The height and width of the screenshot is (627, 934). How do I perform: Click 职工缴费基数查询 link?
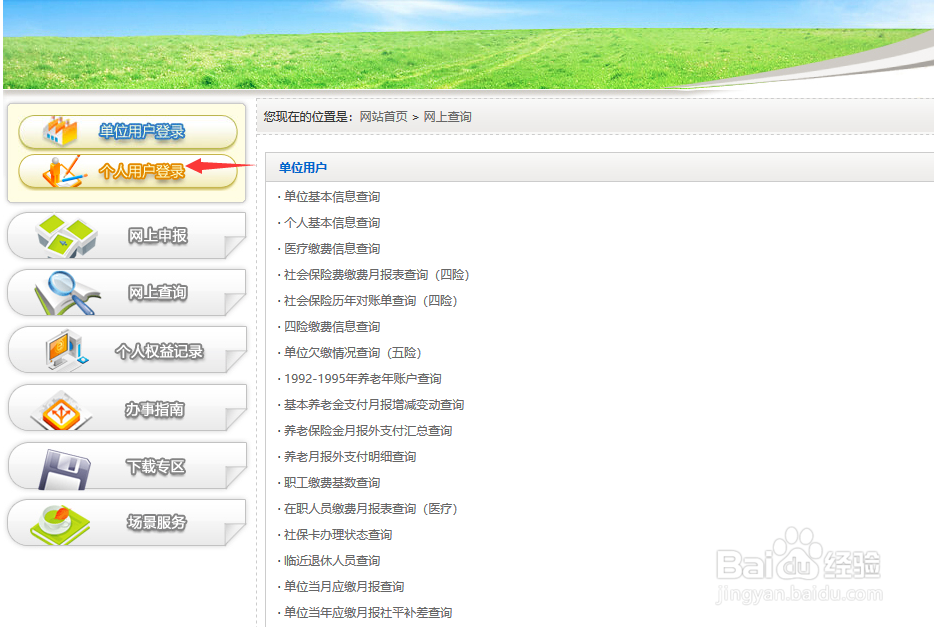[332, 482]
